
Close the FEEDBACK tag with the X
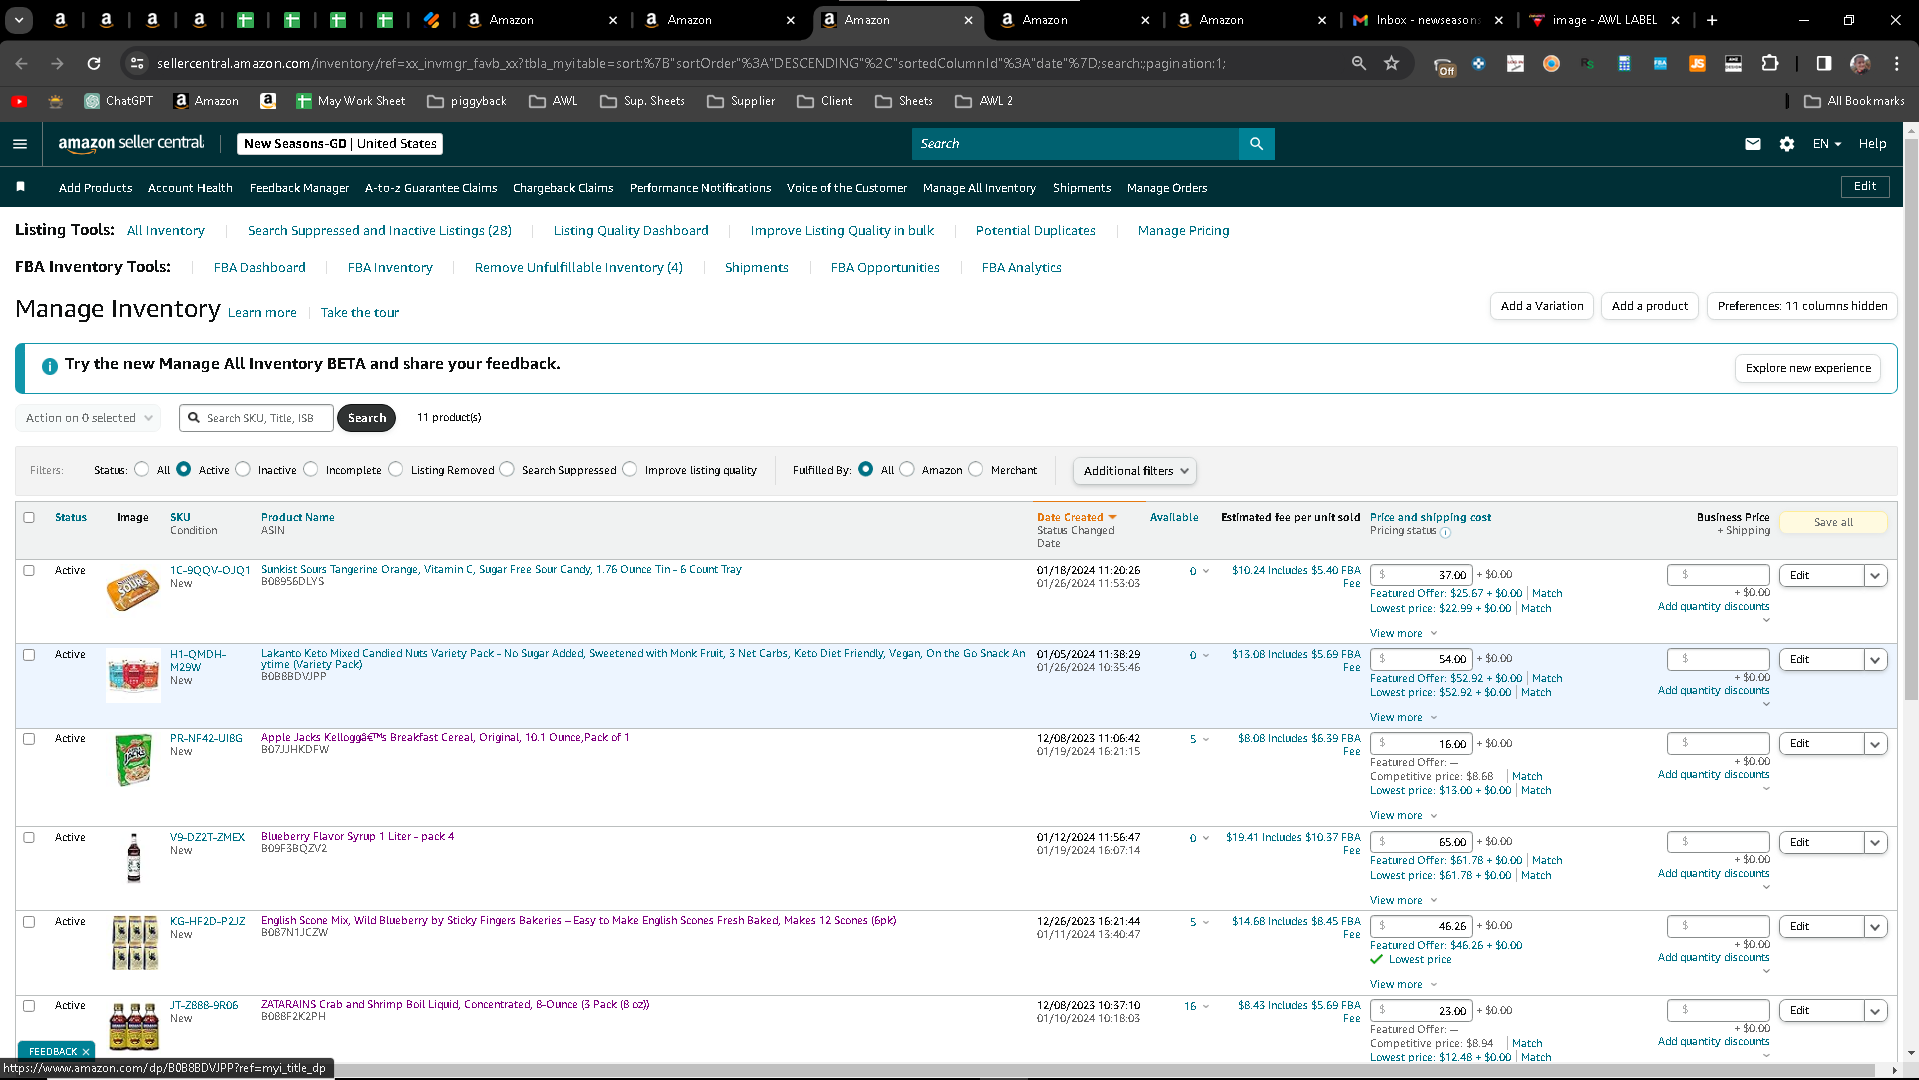point(86,1052)
